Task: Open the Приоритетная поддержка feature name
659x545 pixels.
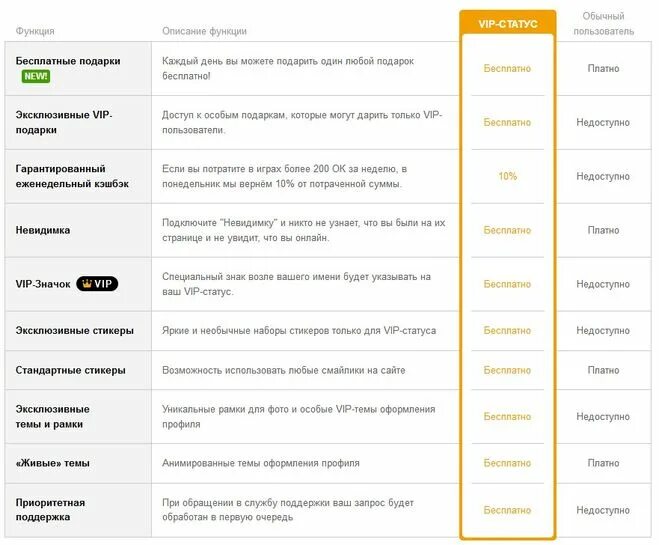Action: [x=50, y=510]
